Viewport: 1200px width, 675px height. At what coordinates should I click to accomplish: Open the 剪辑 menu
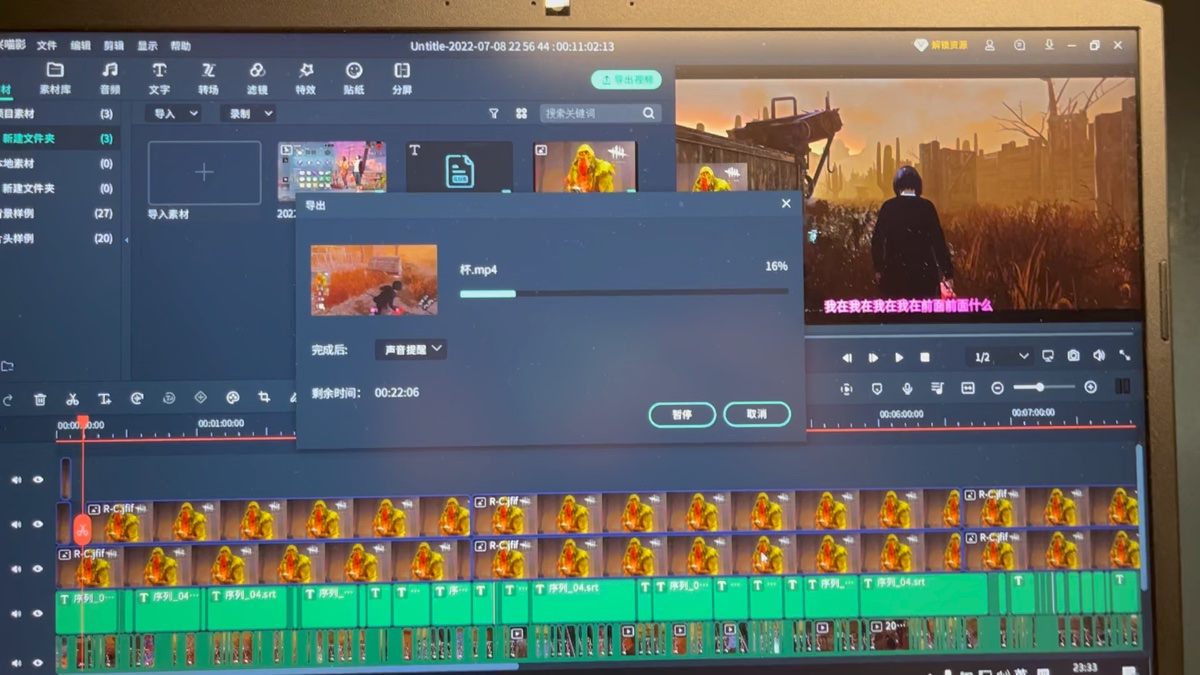click(114, 46)
